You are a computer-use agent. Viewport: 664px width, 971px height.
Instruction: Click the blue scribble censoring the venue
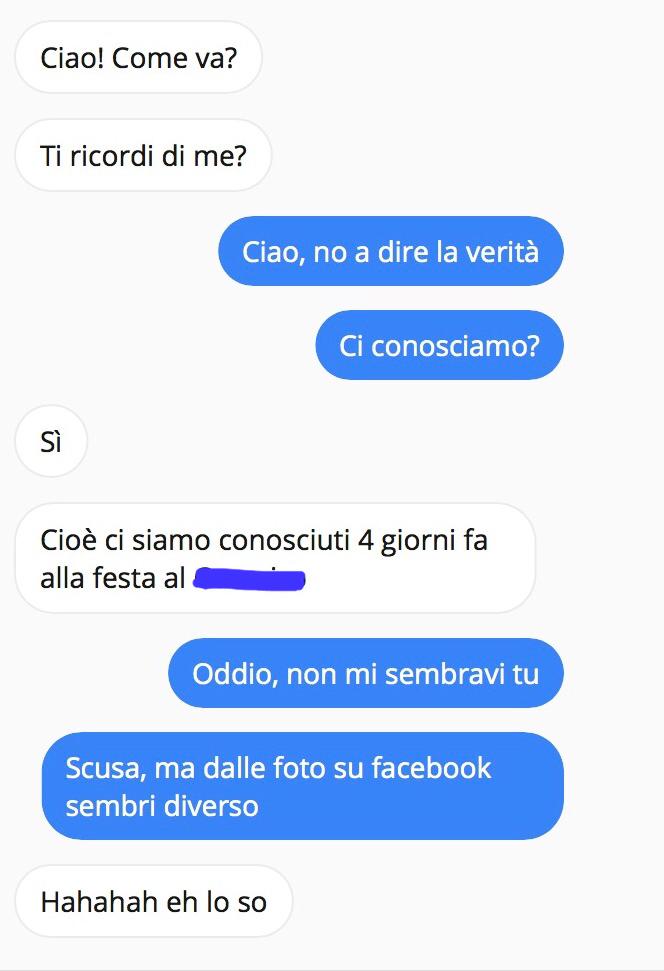[x=249, y=580]
